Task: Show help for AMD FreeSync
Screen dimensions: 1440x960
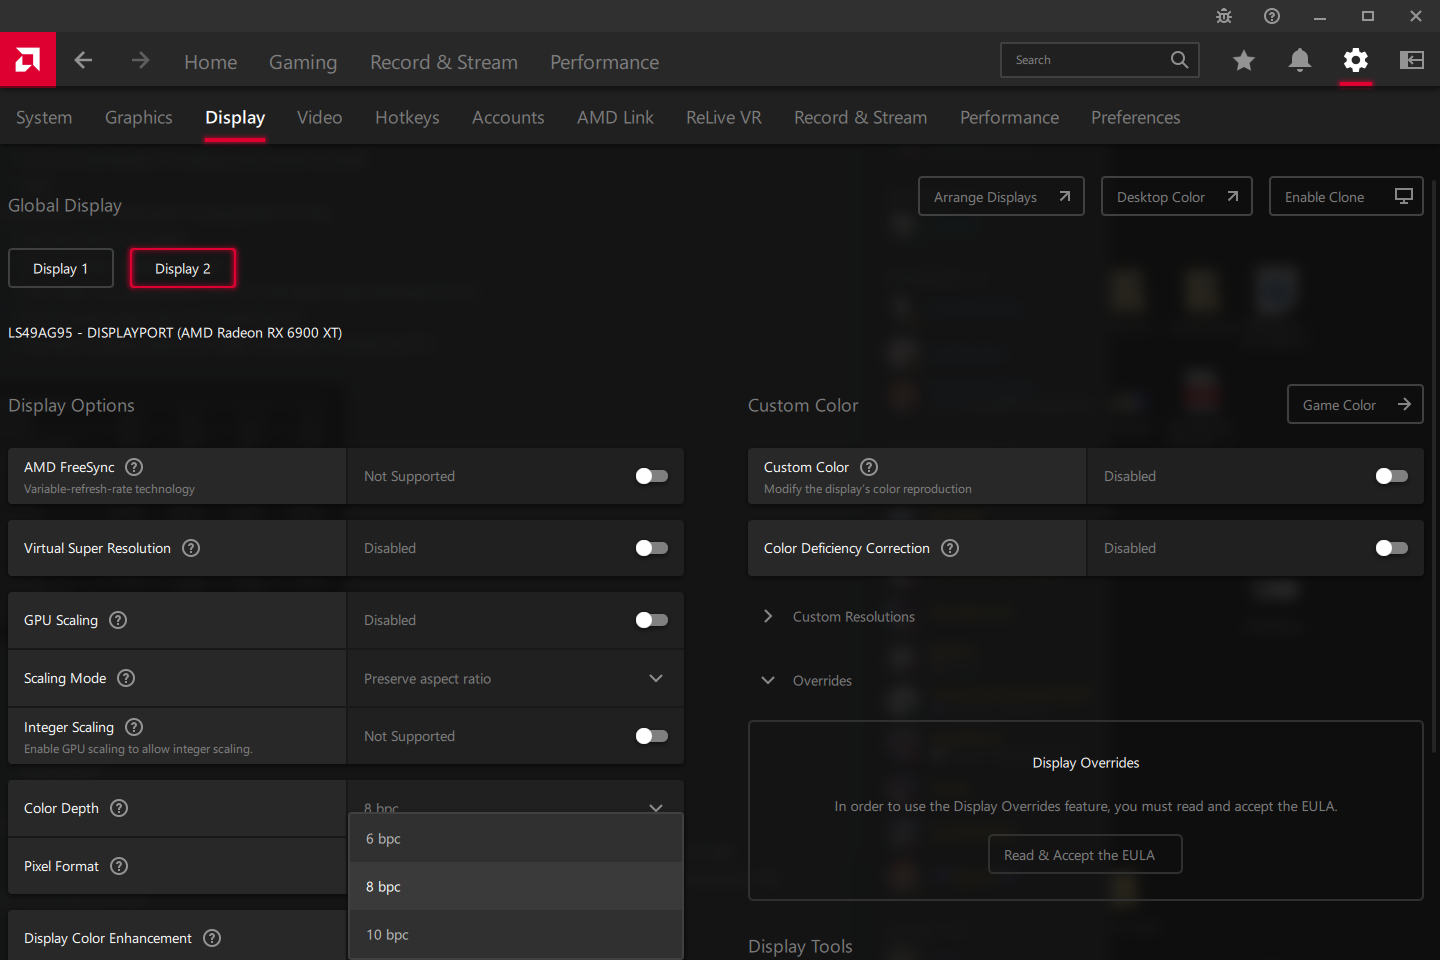Action: coord(134,467)
